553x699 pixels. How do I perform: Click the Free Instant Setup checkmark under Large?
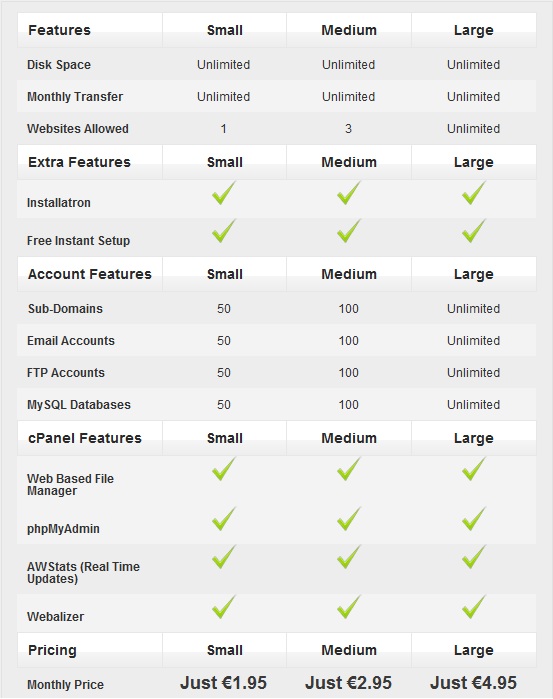click(474, 231)
